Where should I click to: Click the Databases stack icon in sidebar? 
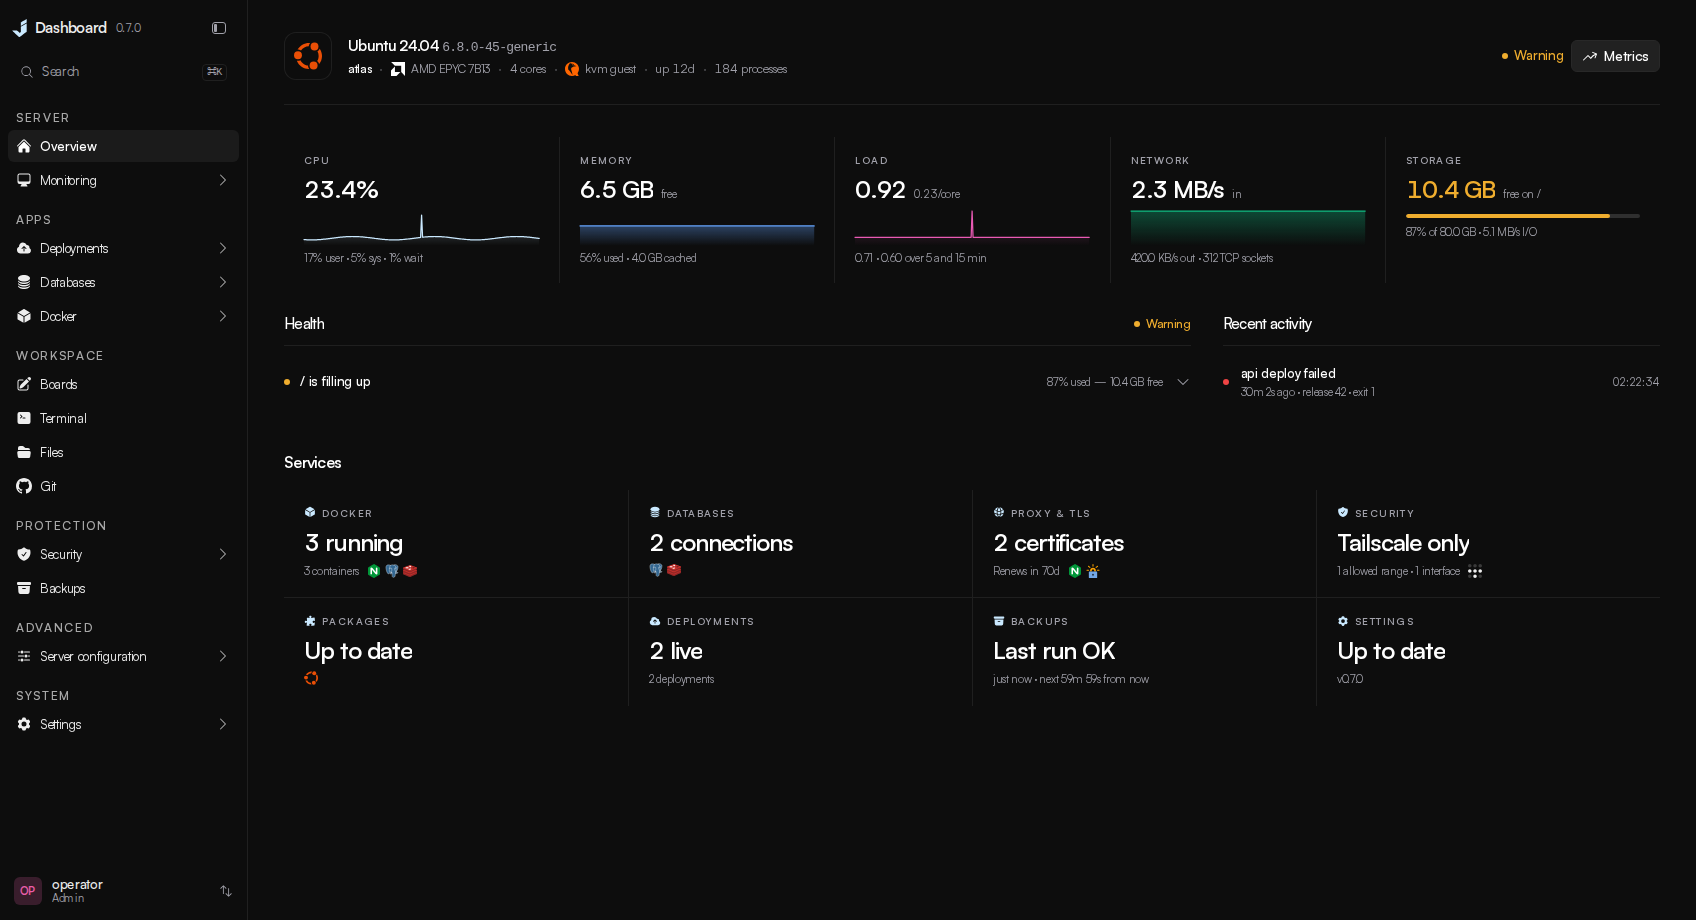24,282
